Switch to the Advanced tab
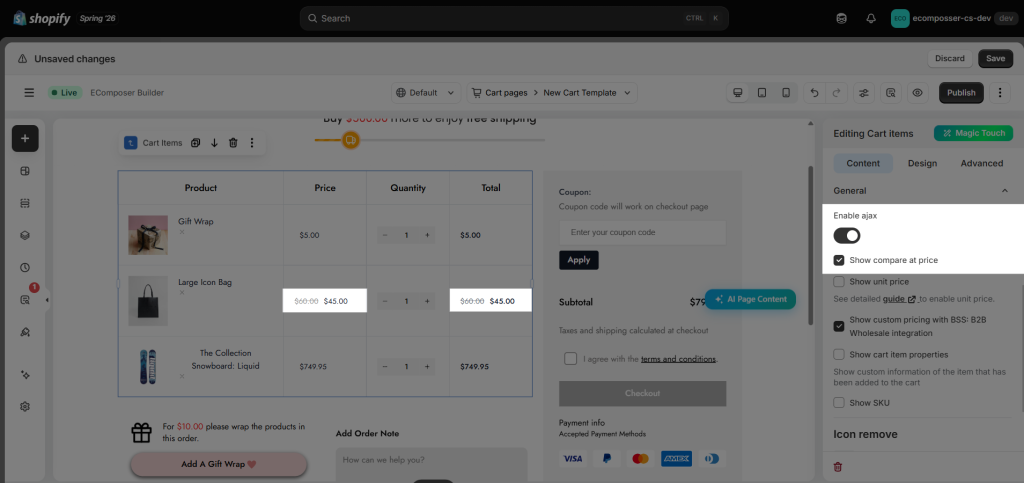The image size is (1024, 483). [x=982, y=163]
